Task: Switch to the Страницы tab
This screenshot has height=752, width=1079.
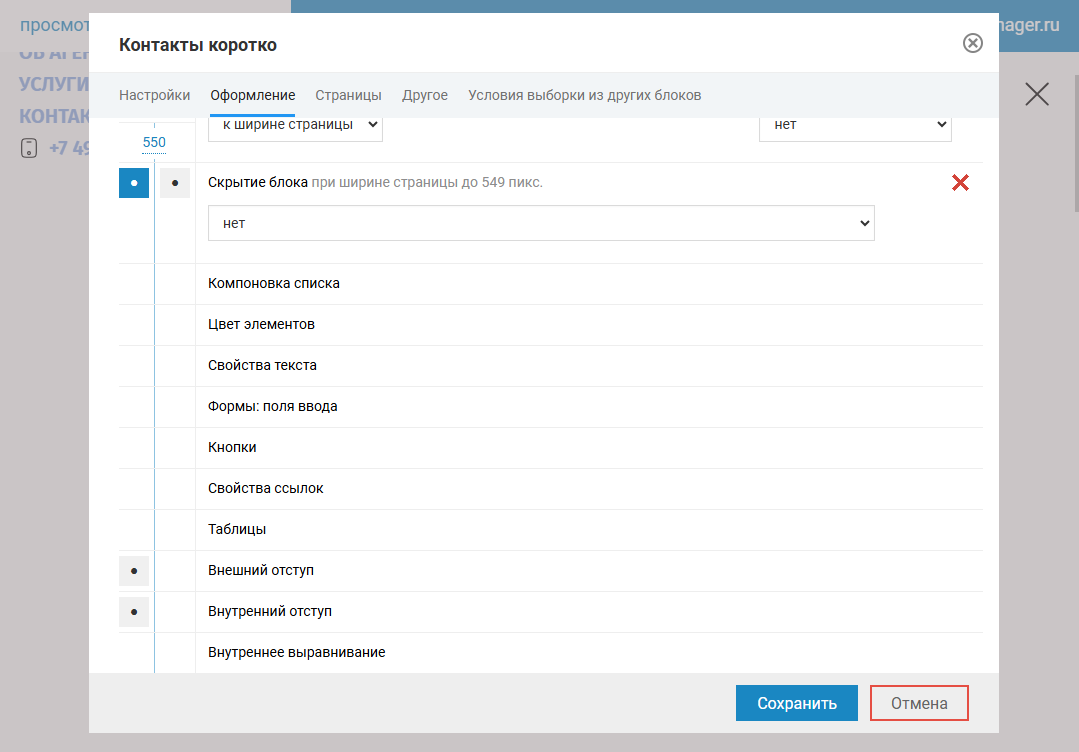Action: click(348, 96)
